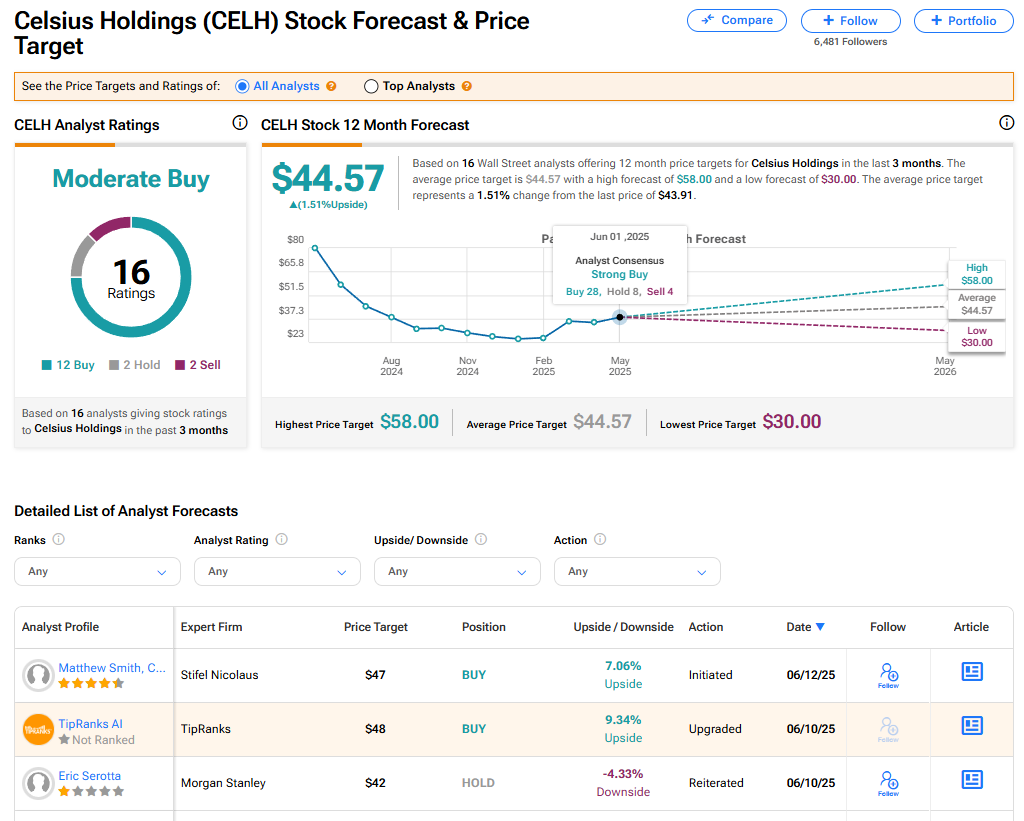Screen dimensions: 1024x821
Task: Click the 12 Buy teal legend swatch
Action: pos(46,365)
